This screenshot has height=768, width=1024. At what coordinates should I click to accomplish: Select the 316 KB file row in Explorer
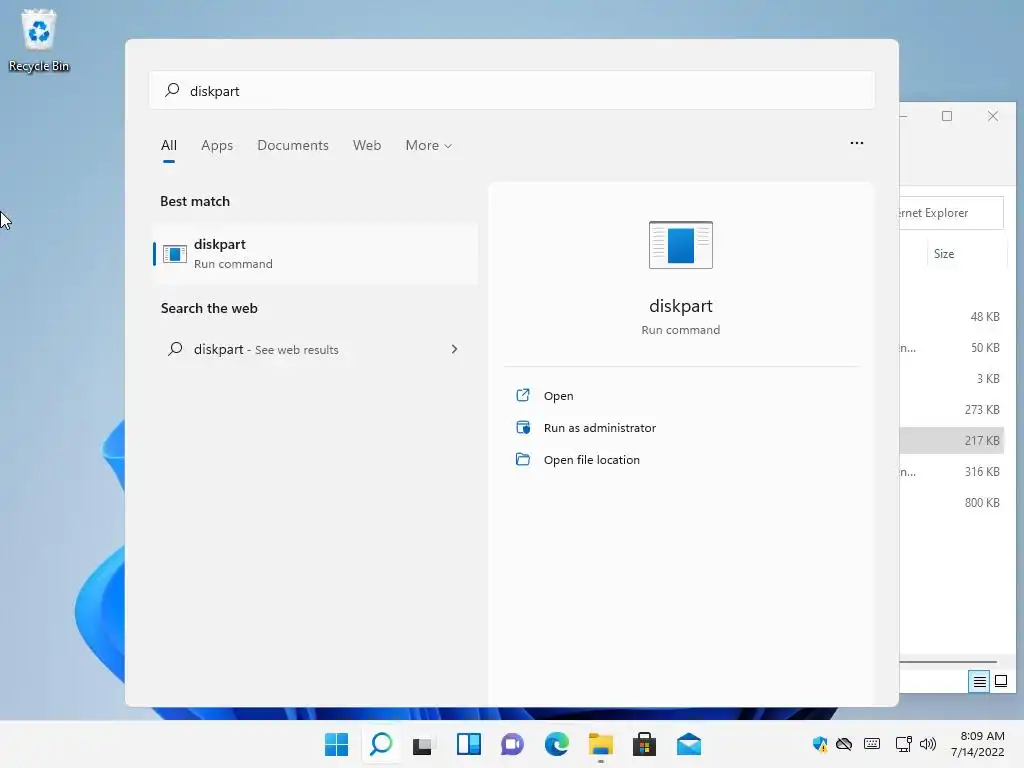951,472
